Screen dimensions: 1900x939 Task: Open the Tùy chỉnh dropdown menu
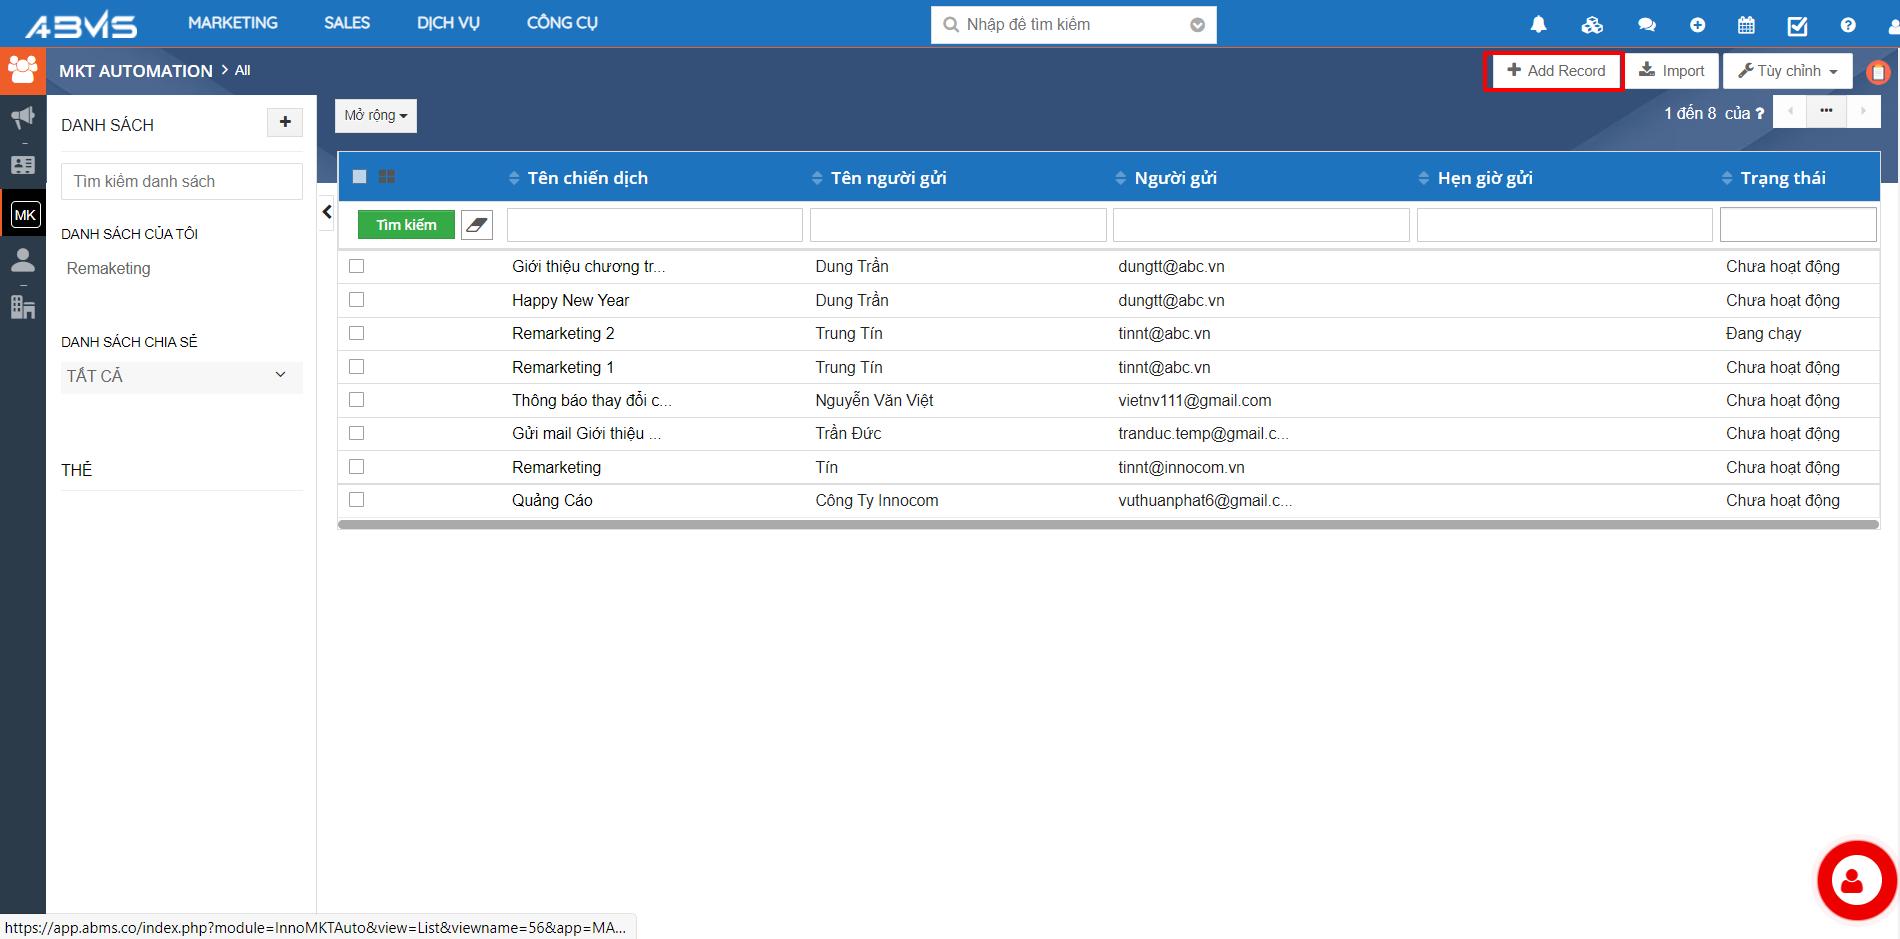(1787, 71)
